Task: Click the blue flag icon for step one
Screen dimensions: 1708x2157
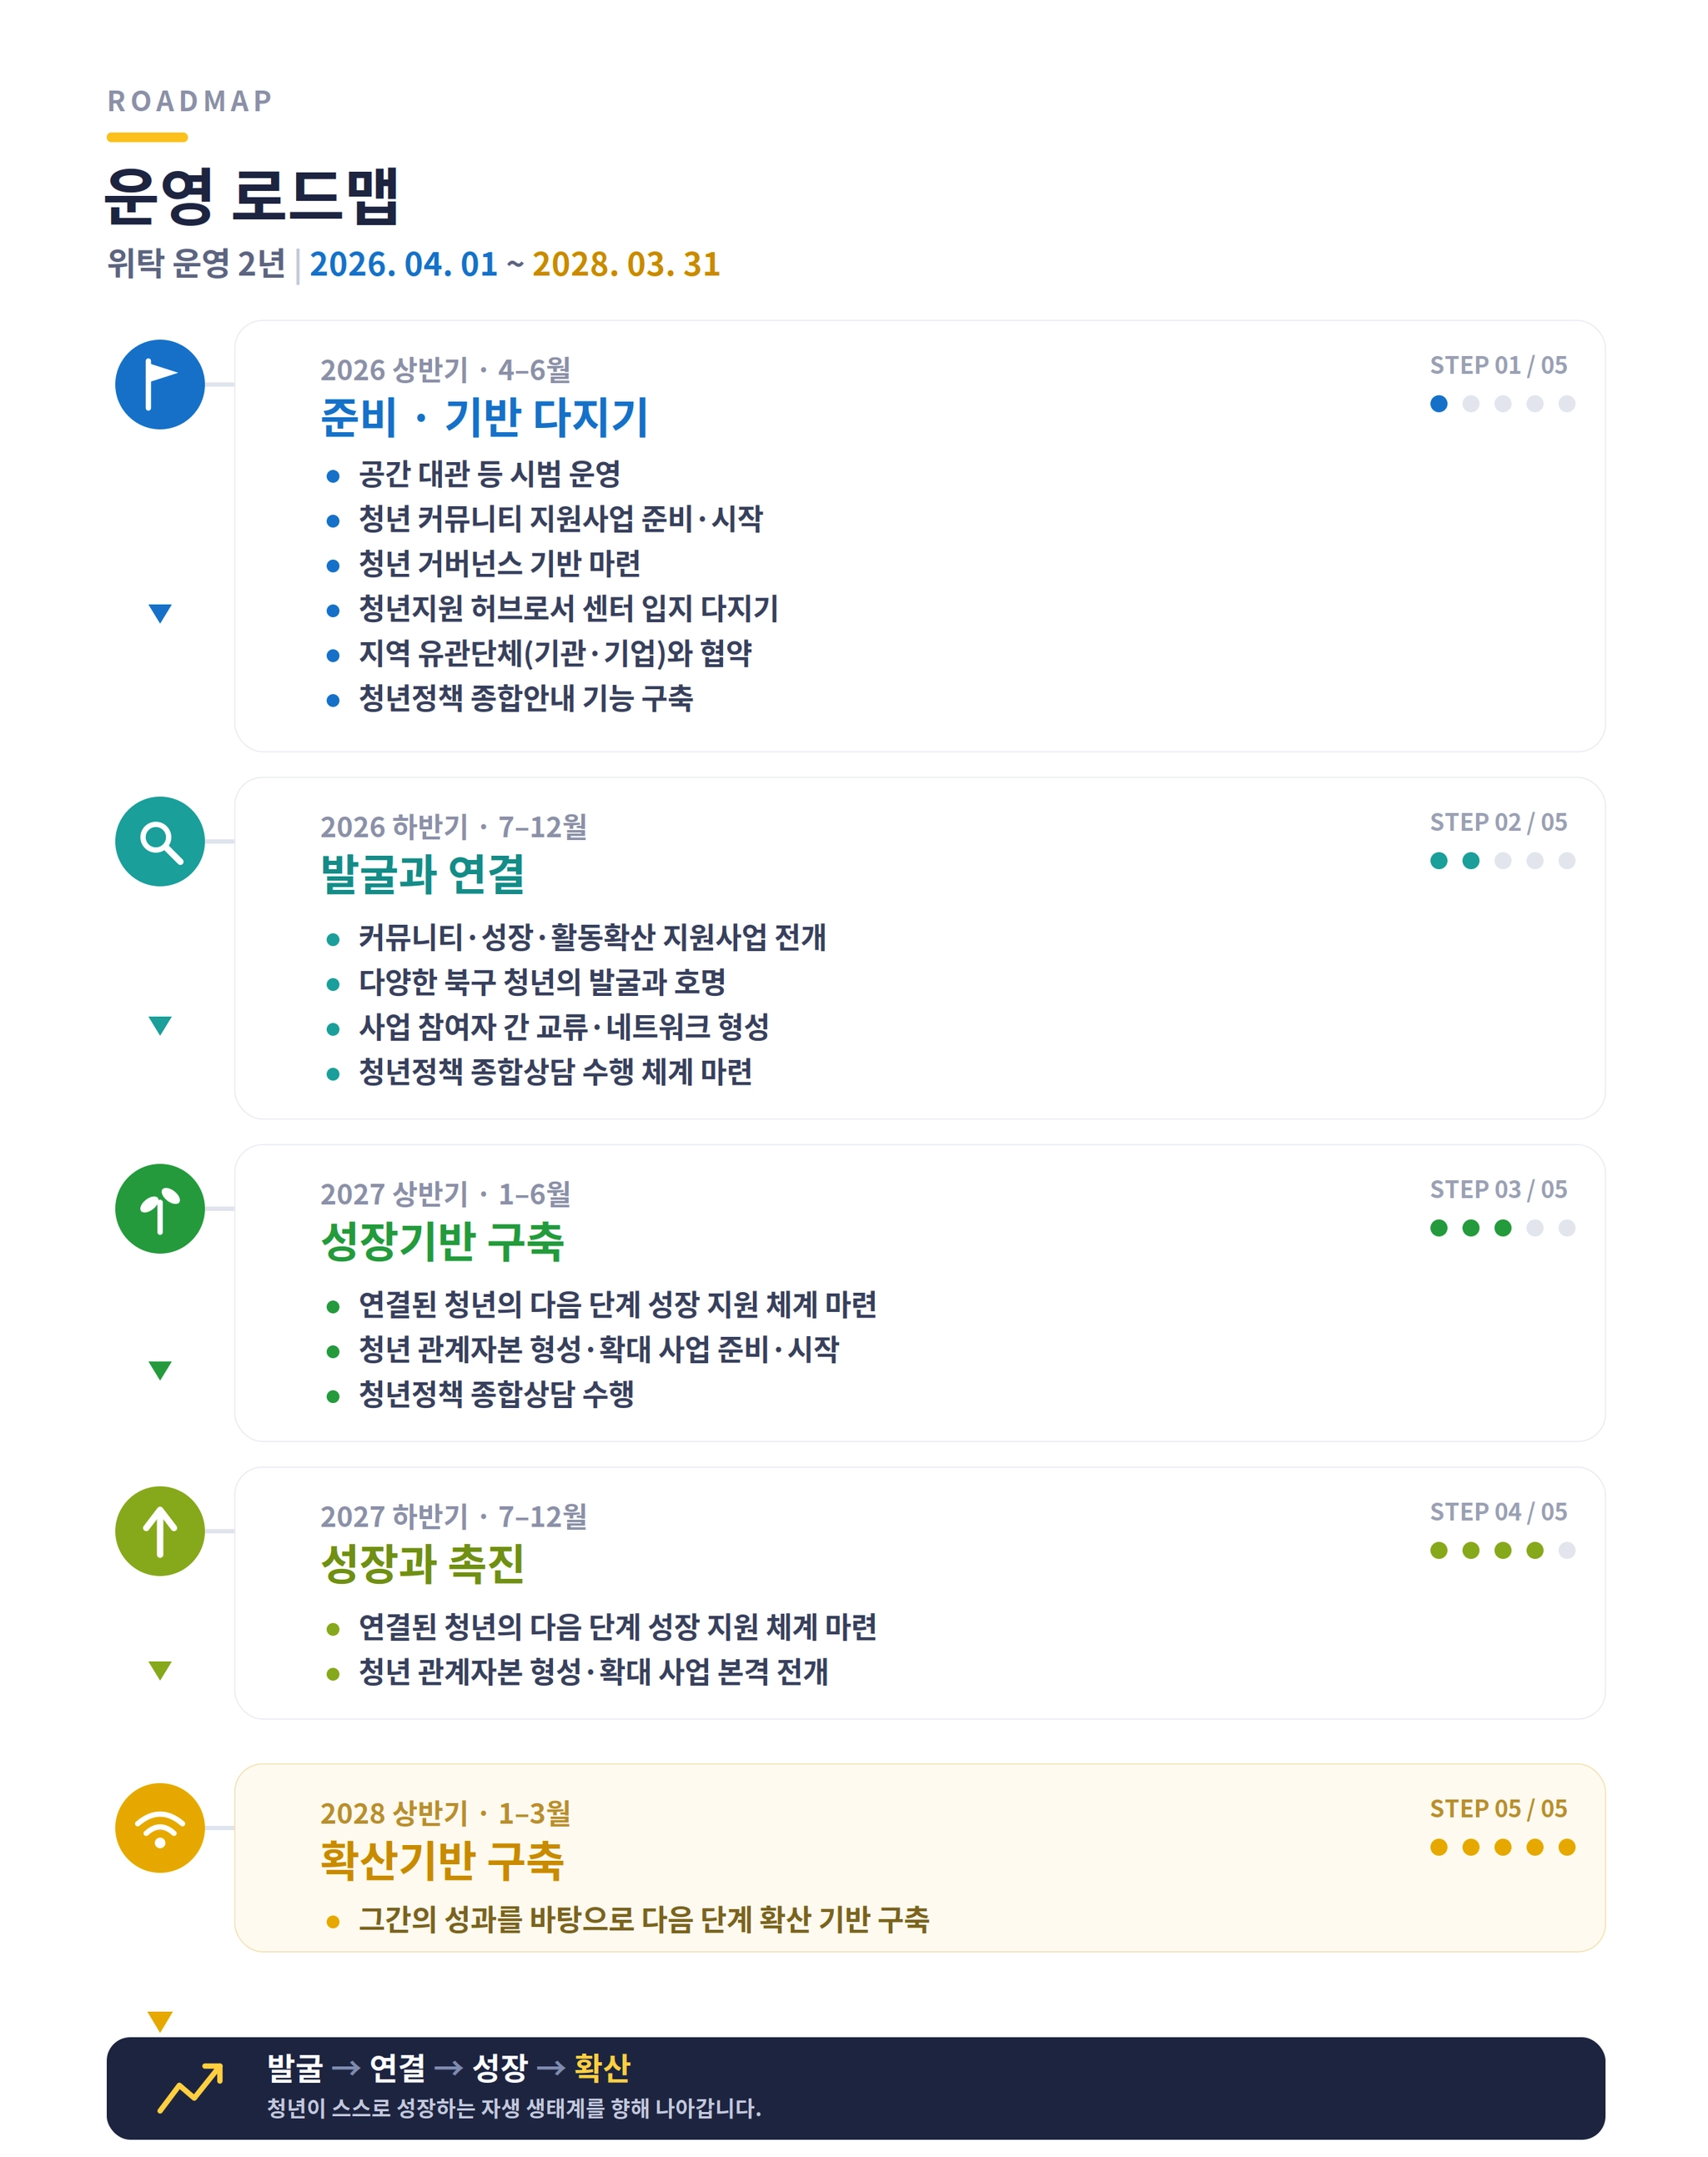Action: coord(160,384)
